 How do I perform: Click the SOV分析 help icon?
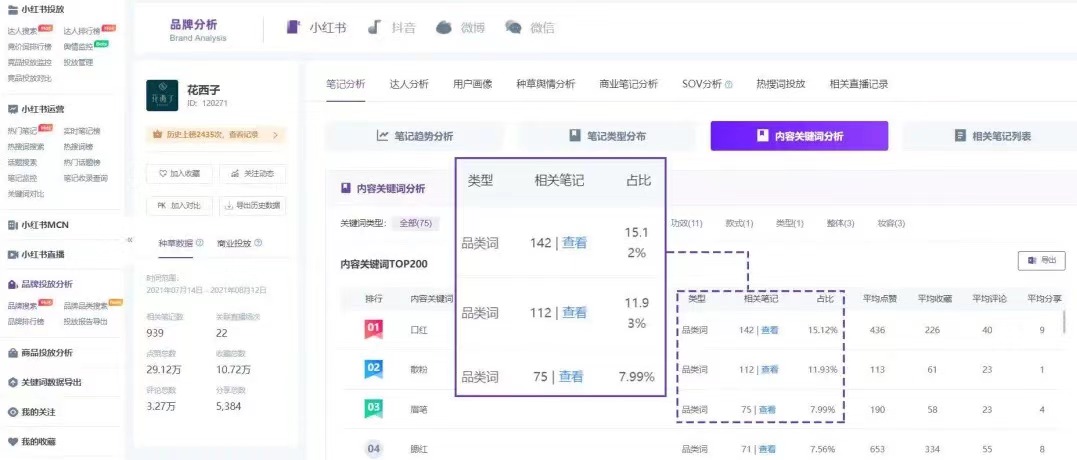[x=729, y=84]
